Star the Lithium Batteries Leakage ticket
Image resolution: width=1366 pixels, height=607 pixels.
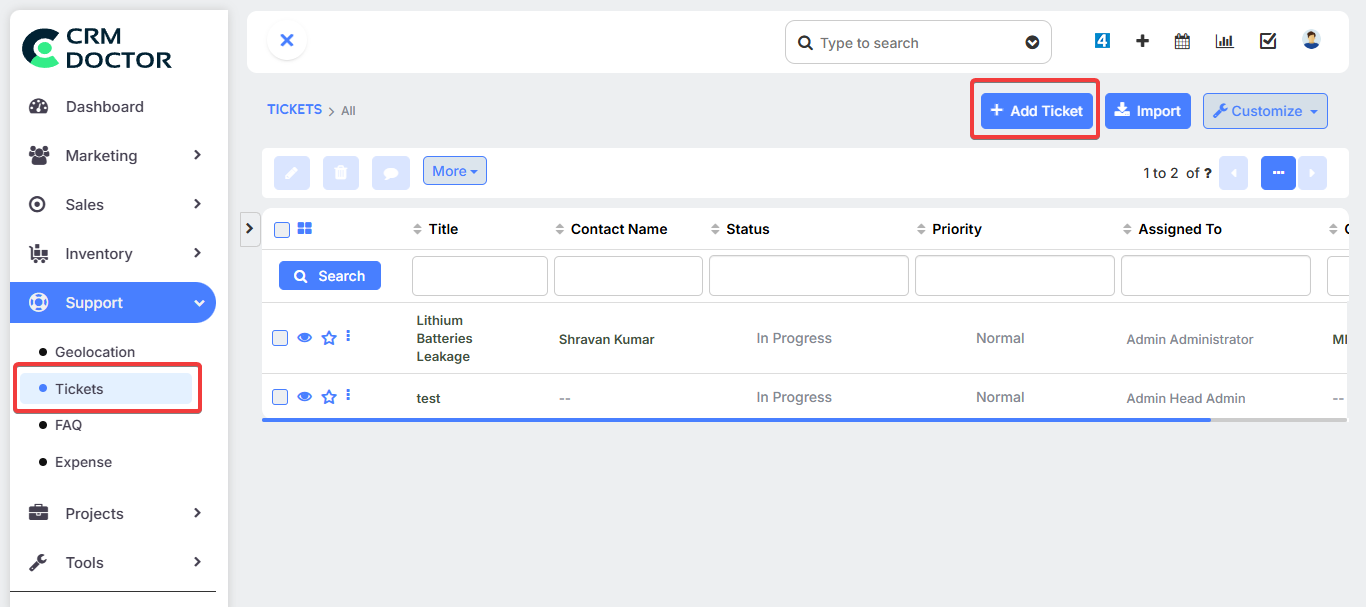[328, 338]
